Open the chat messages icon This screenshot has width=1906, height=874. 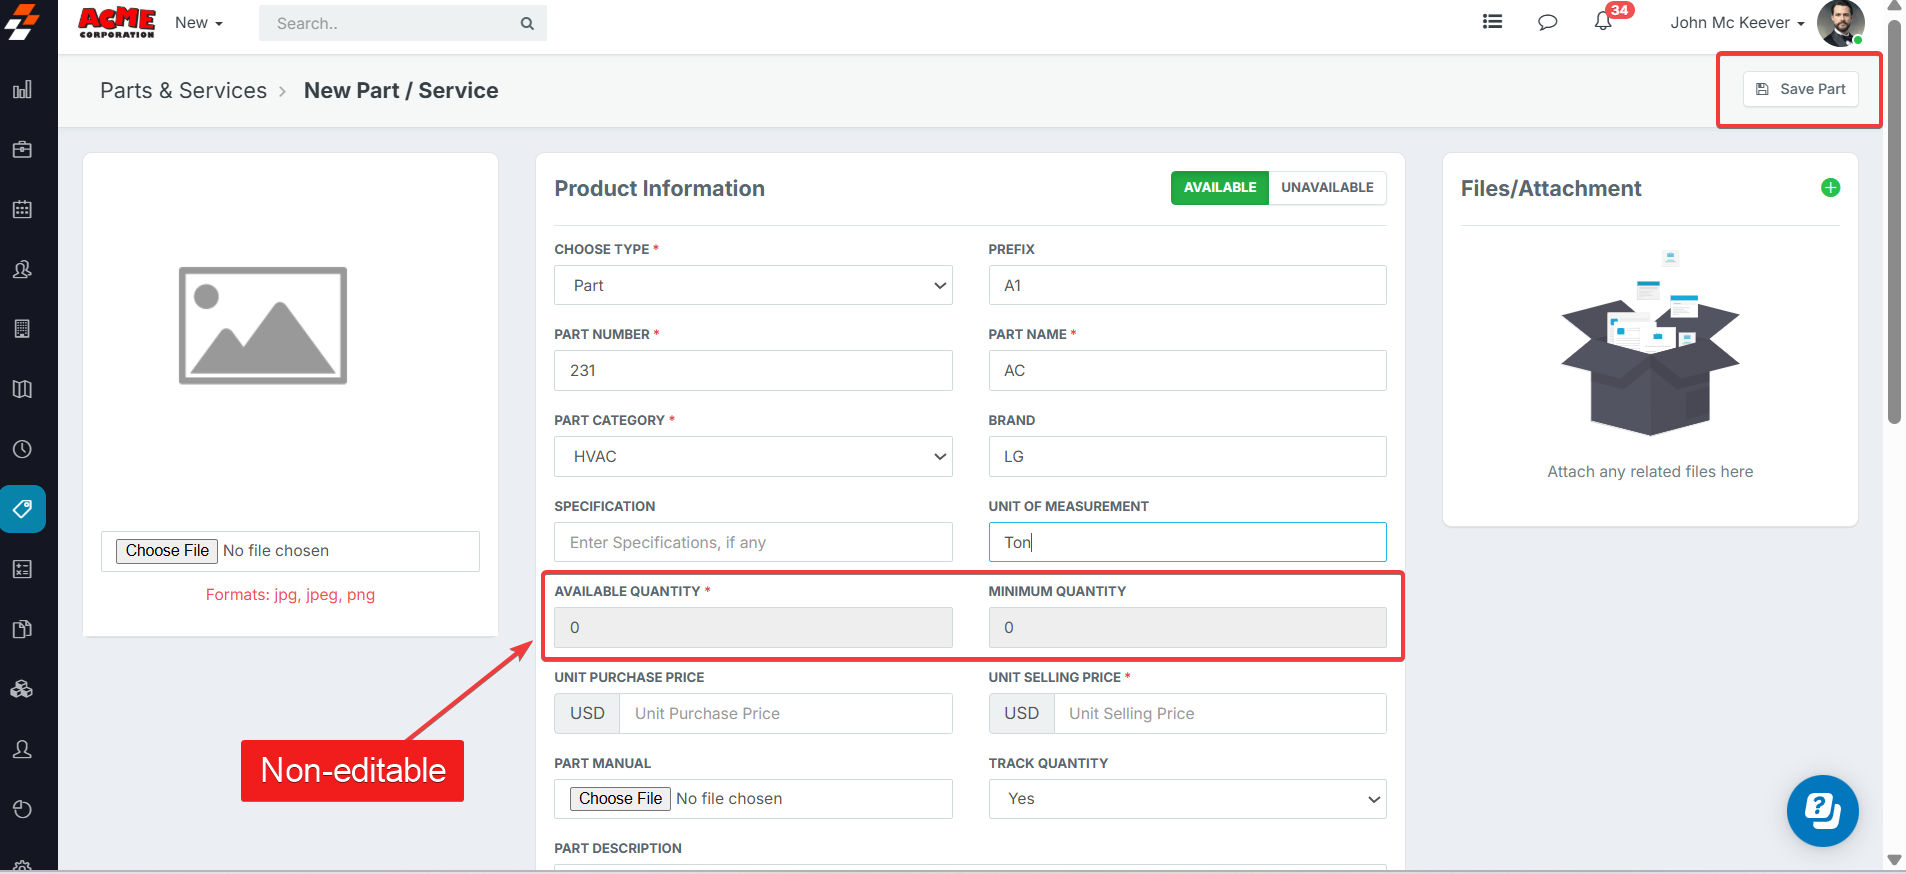tap(1547, 22)
